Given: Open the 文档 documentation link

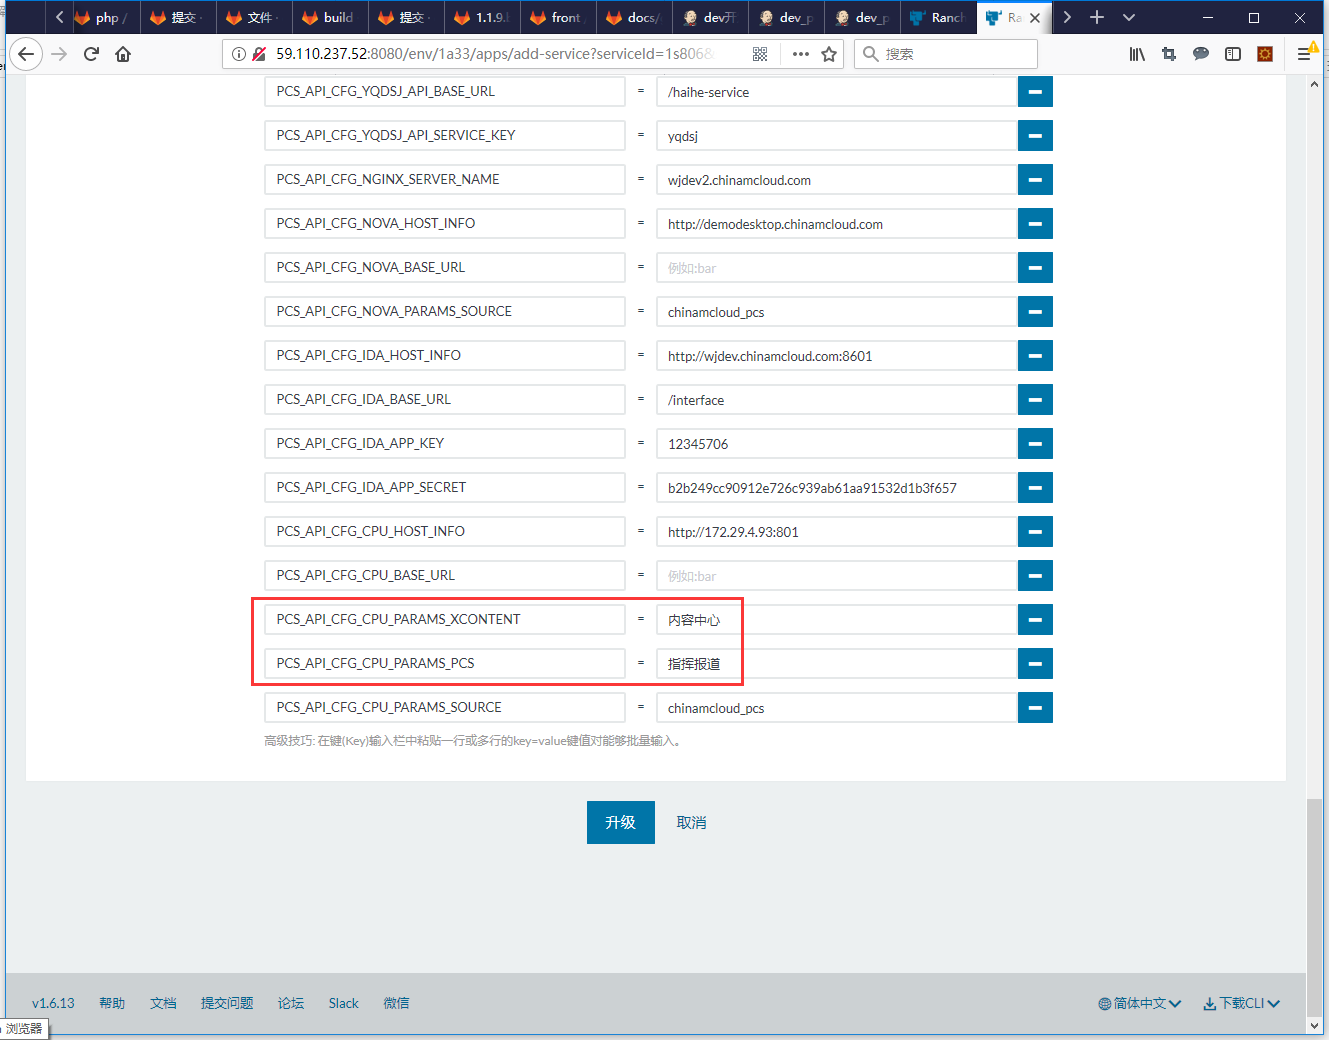Looking at the screenshot, I should tap(163, 1003).
